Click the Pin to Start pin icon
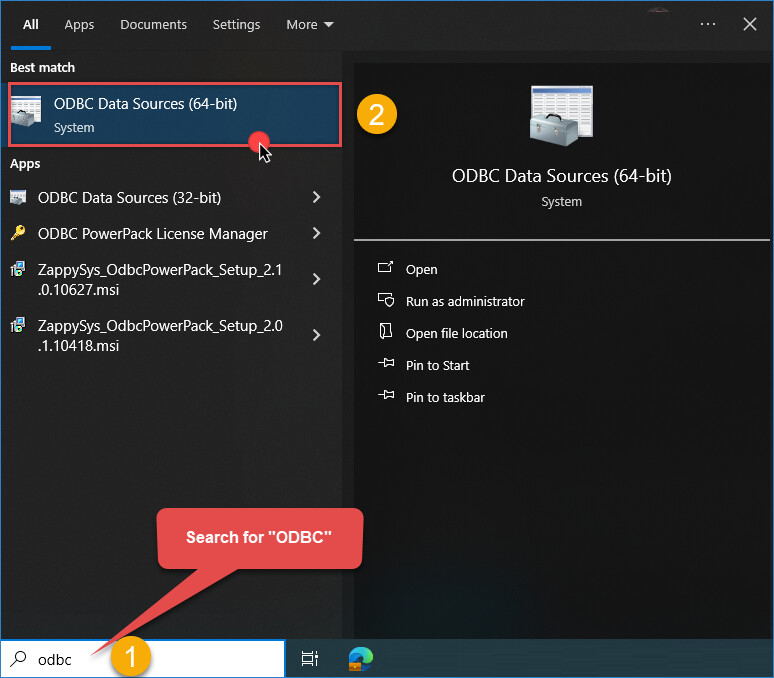The height and width of the screenshot is (678, 774). [386, 363]
